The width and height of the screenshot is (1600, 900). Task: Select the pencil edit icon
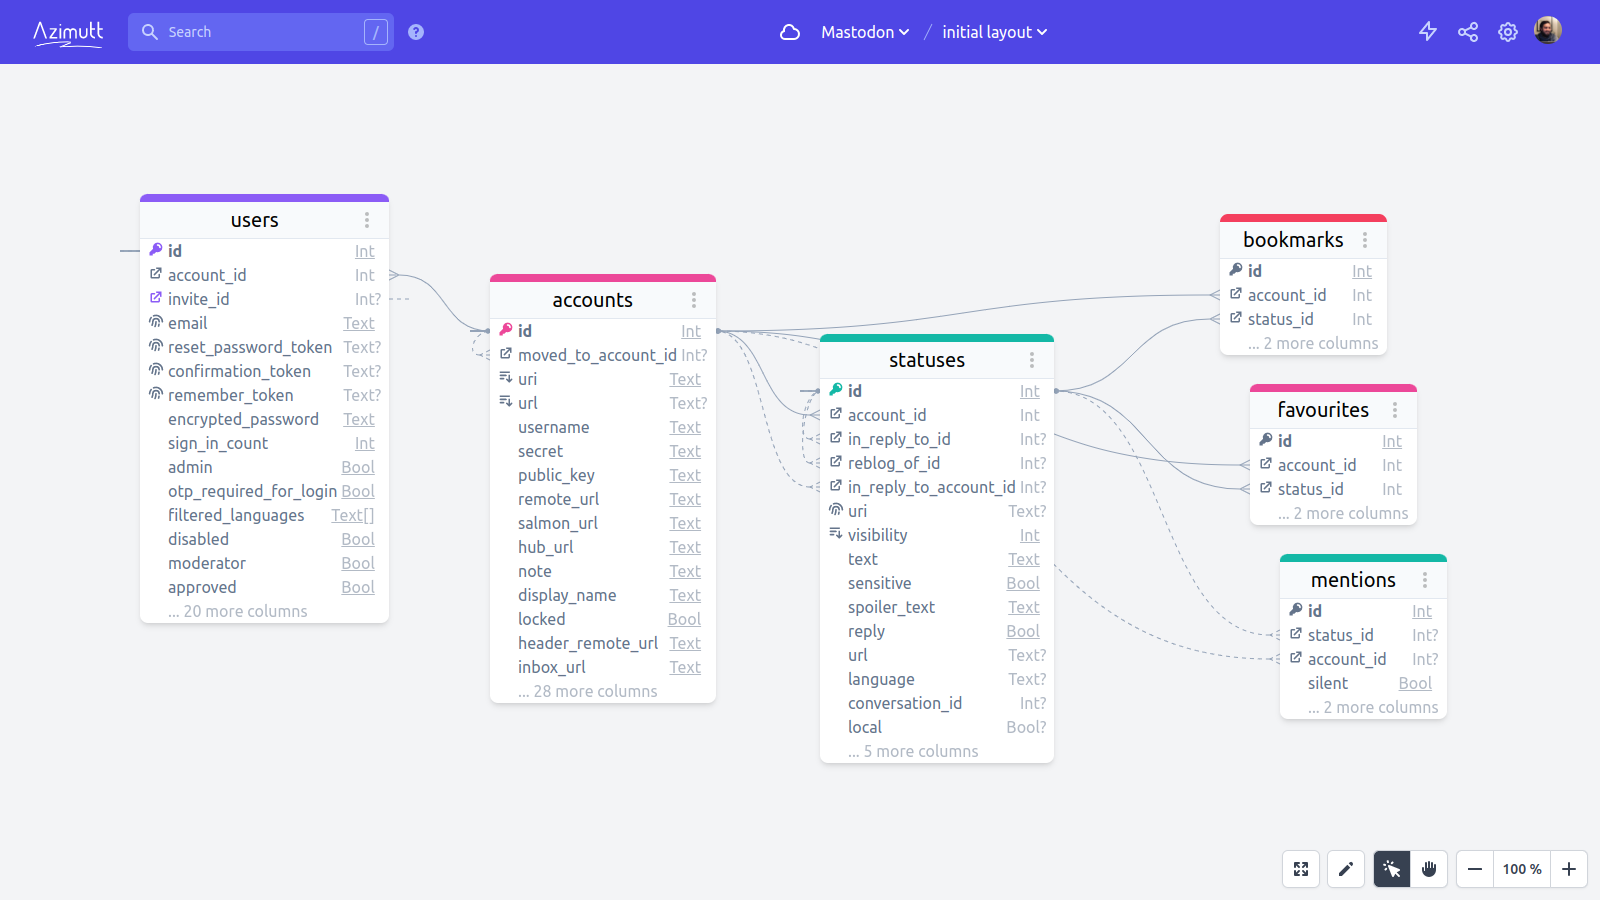1345,869
